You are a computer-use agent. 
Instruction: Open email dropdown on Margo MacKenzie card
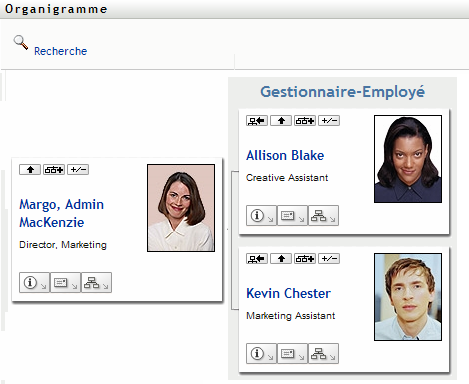click(65, 283)
